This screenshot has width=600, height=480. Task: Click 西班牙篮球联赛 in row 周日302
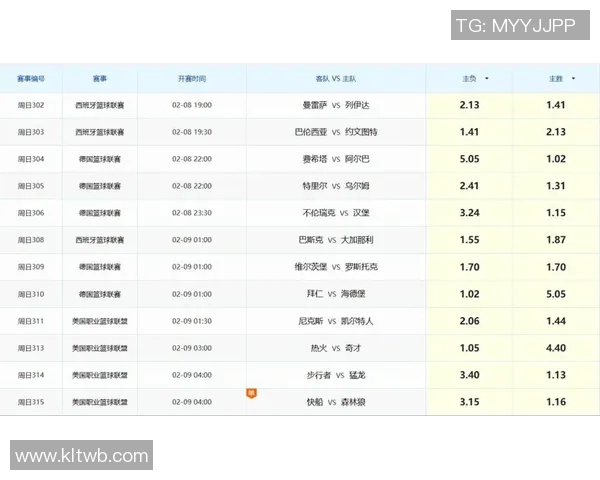(x=100, y=105)
